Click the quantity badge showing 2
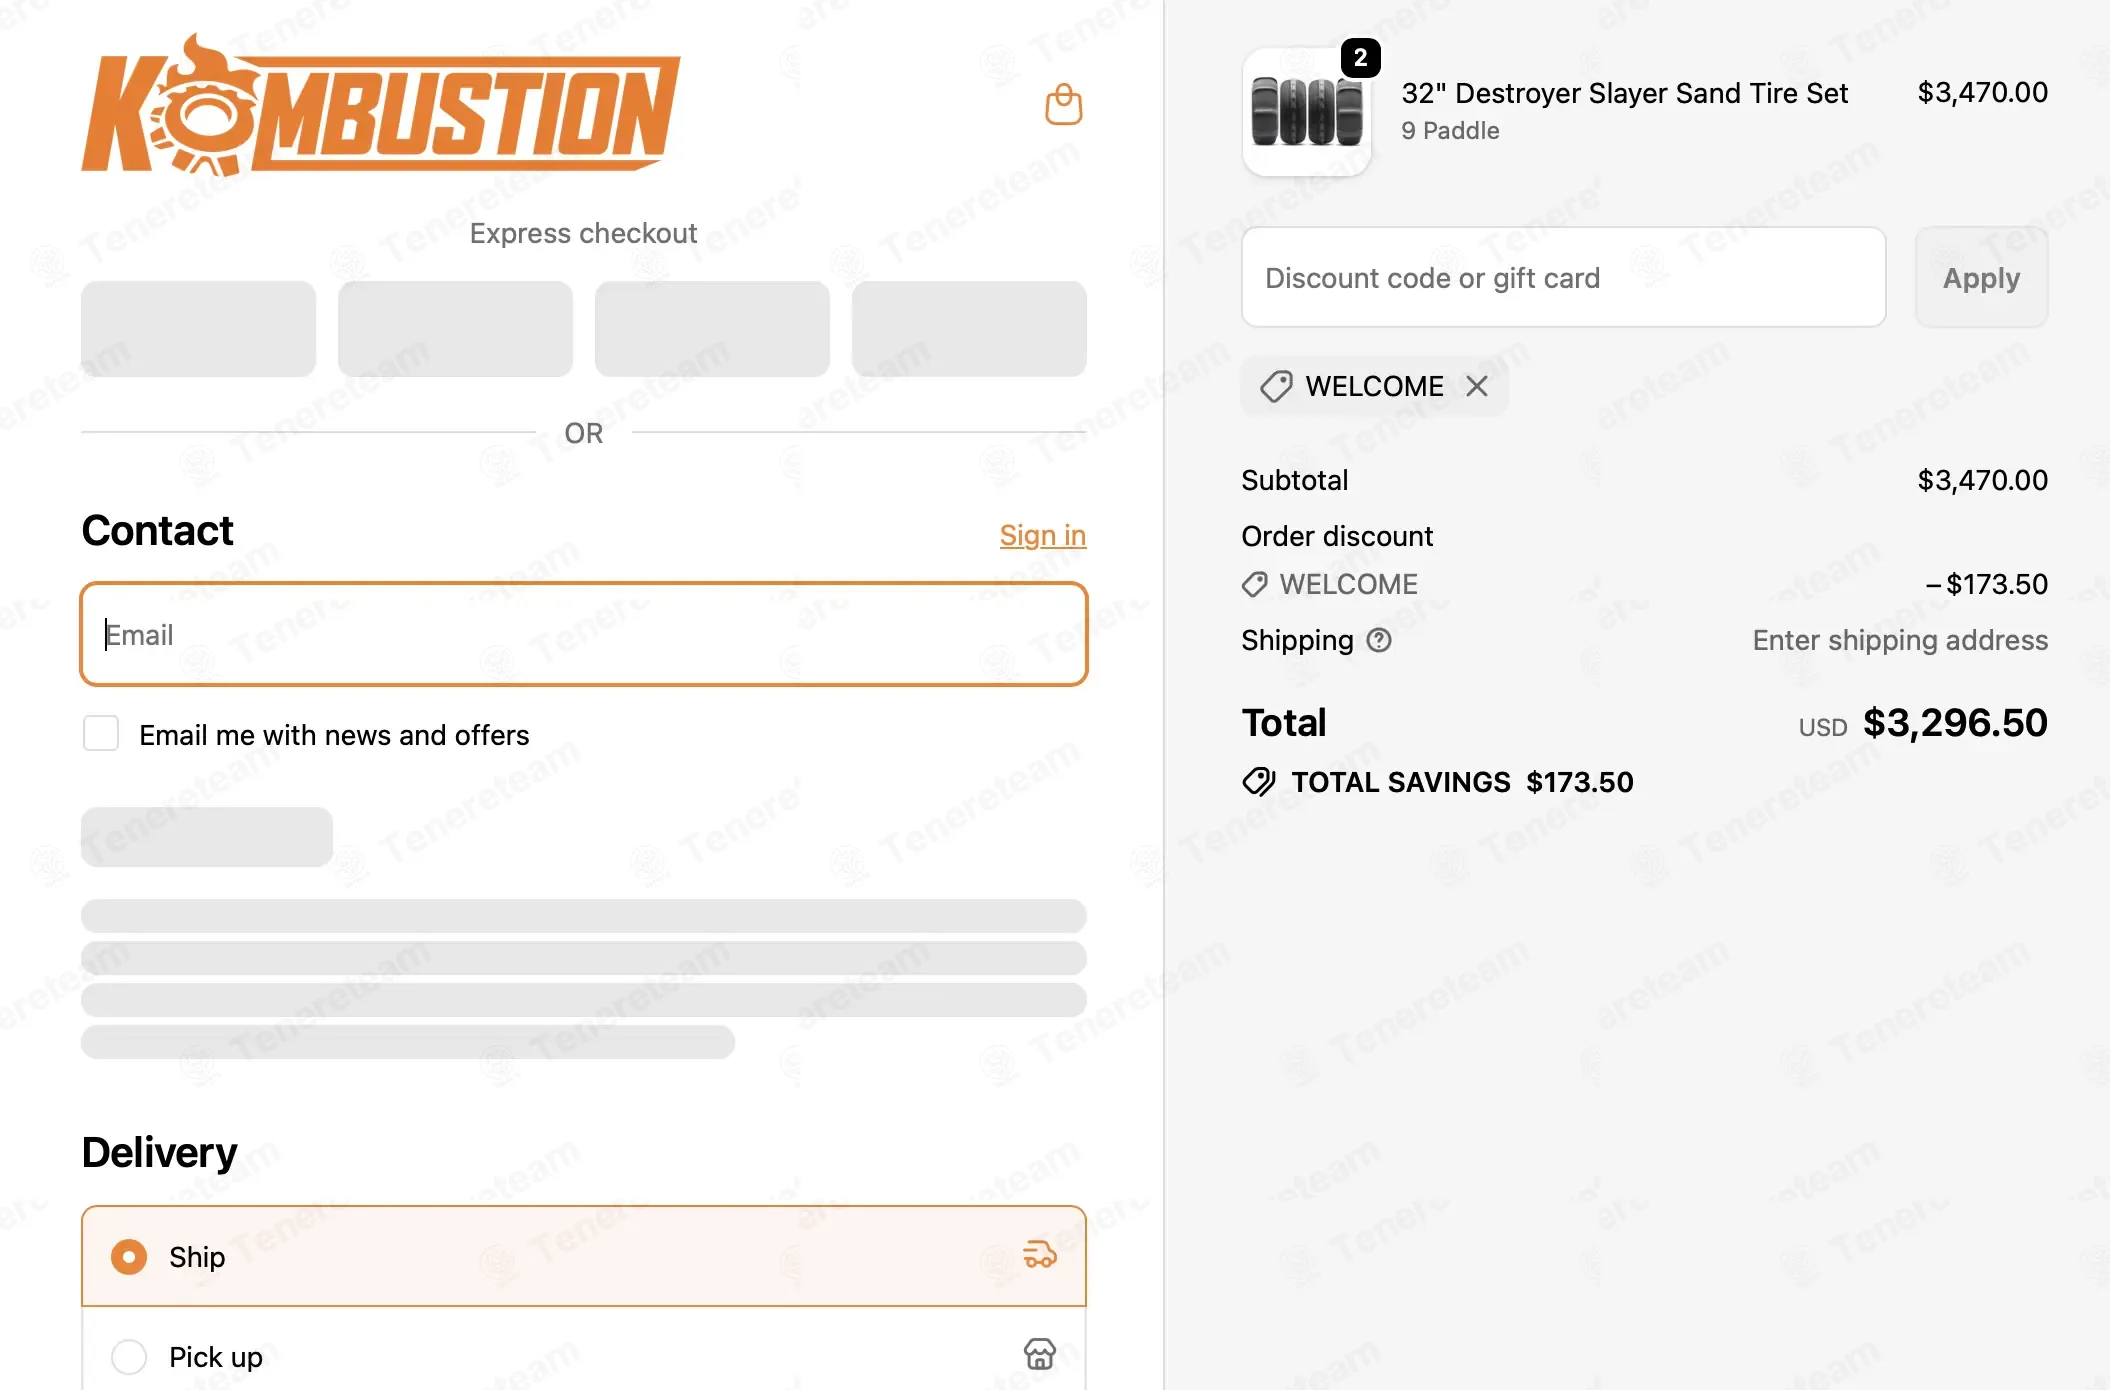The image size is (2110, 1390). tap(1360, 58)
